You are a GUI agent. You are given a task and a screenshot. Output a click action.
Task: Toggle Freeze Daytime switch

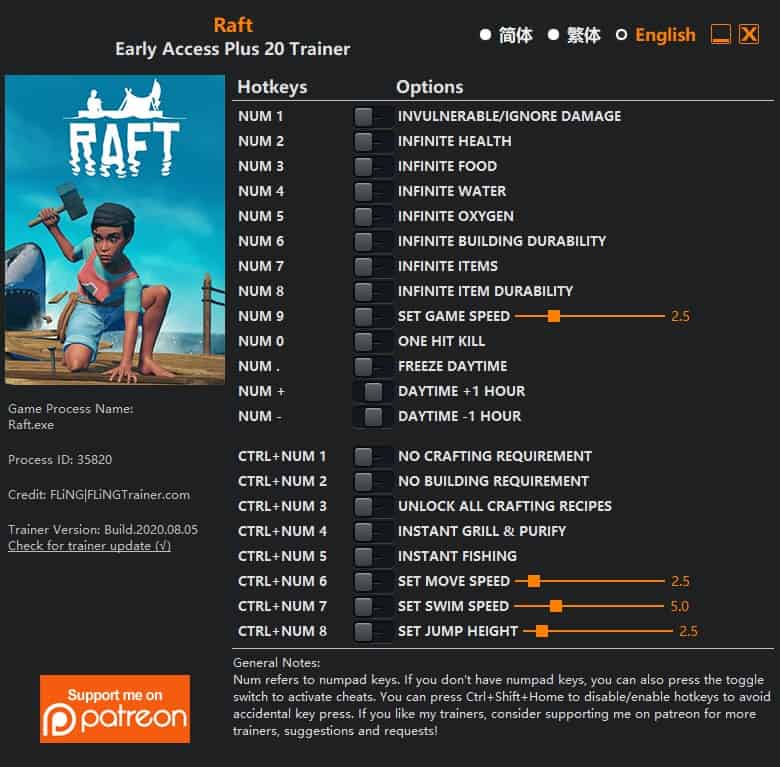(x=373, y=367)
